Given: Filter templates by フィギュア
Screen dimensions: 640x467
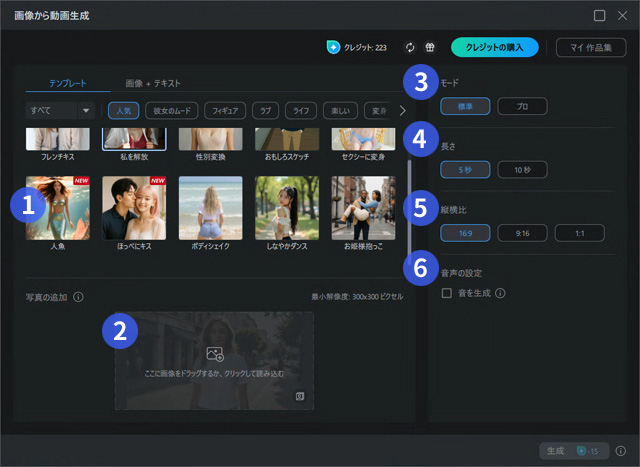Looking at the screenshot, I should tap(225, 111).
